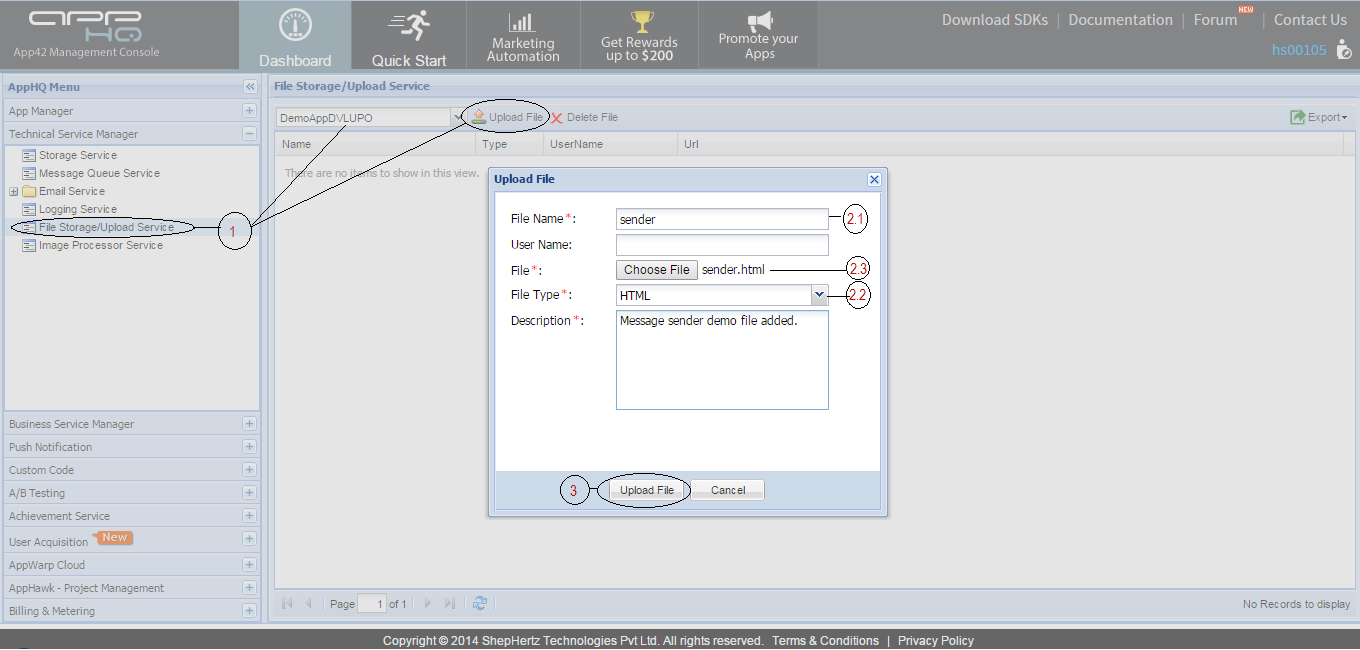Expand the Email Service tree node
1360x650 pixels.
point(14,192)
